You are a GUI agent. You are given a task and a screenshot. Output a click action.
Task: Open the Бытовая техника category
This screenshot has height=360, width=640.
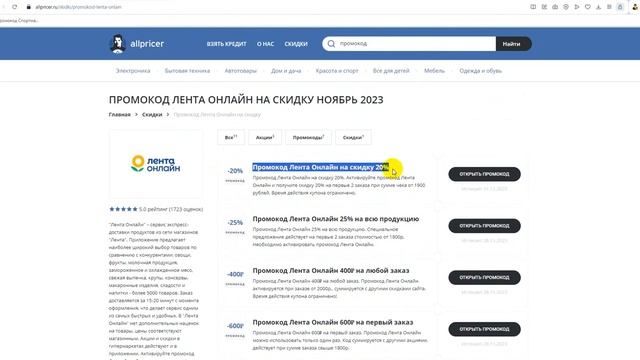[x=187, y=71]
